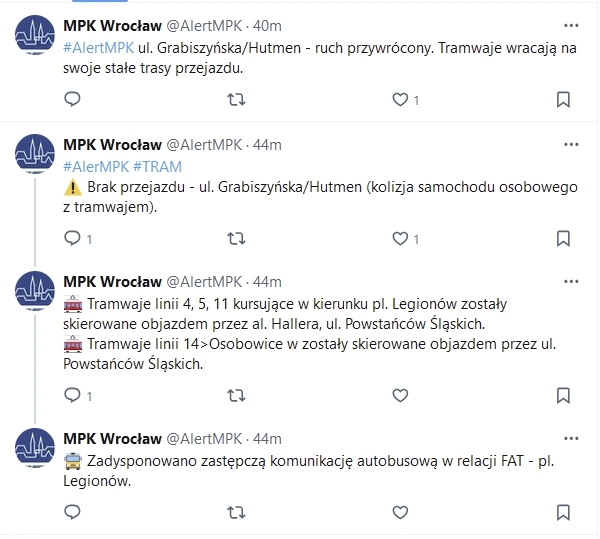Retweet the 'Brak przejazdu' tweet
Viewport: 600px width, 539px height.
236,238
